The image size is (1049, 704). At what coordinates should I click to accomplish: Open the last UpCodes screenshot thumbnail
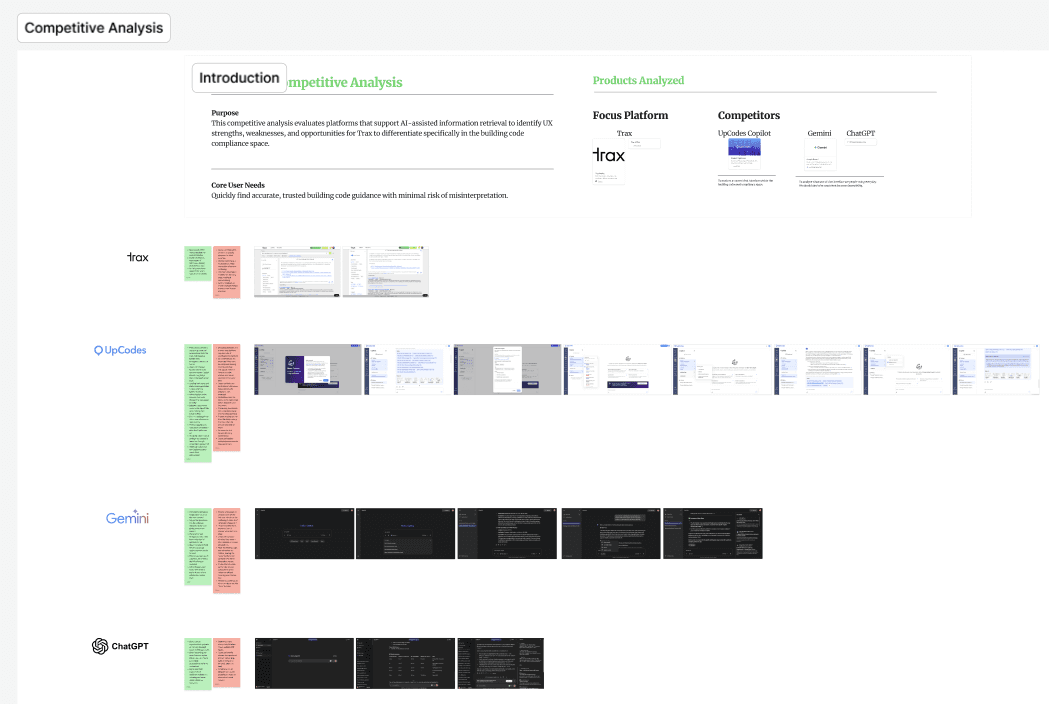tap(996, 369)
